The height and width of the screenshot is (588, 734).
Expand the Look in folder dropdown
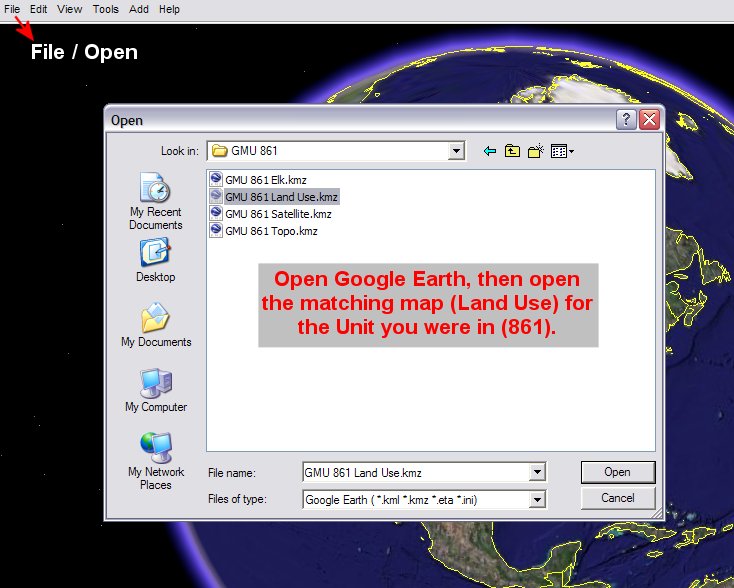(455, 151)
